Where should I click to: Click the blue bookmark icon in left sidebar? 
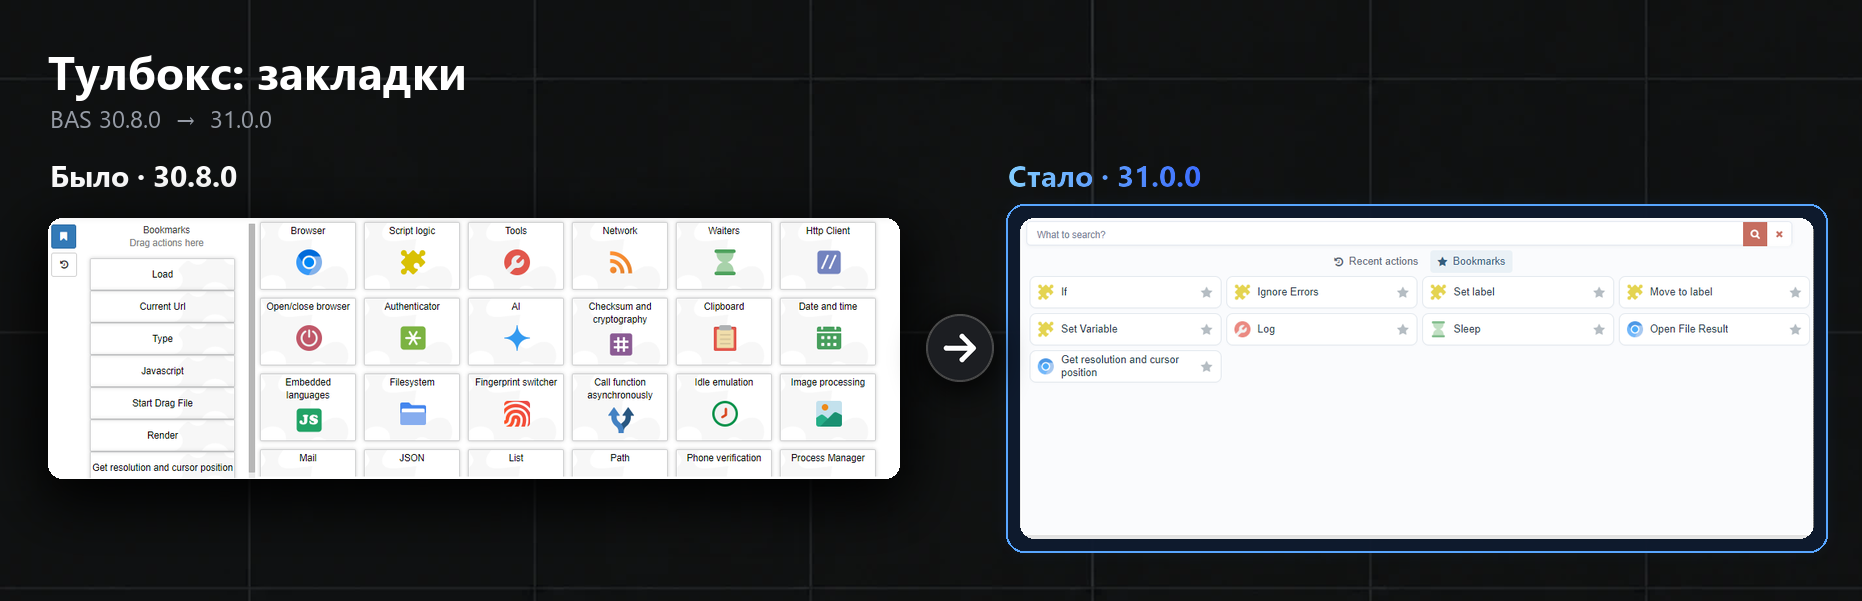pos(64,236)
